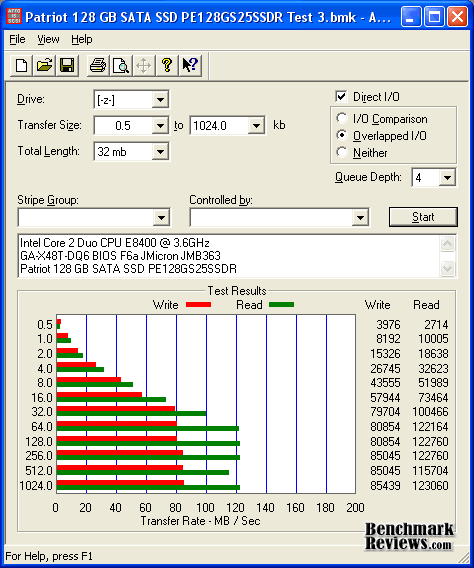The height and width of the screenshot is (568, 474).
Task: Save results using floppy disk icon
Action: (67, 66)
